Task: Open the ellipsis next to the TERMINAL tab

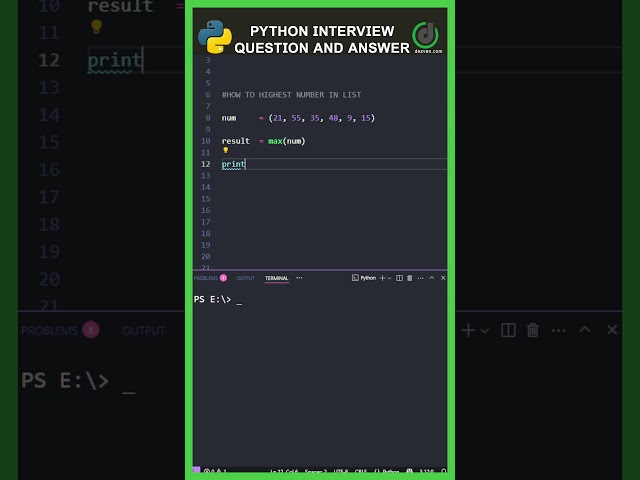Action: point(299,278)
